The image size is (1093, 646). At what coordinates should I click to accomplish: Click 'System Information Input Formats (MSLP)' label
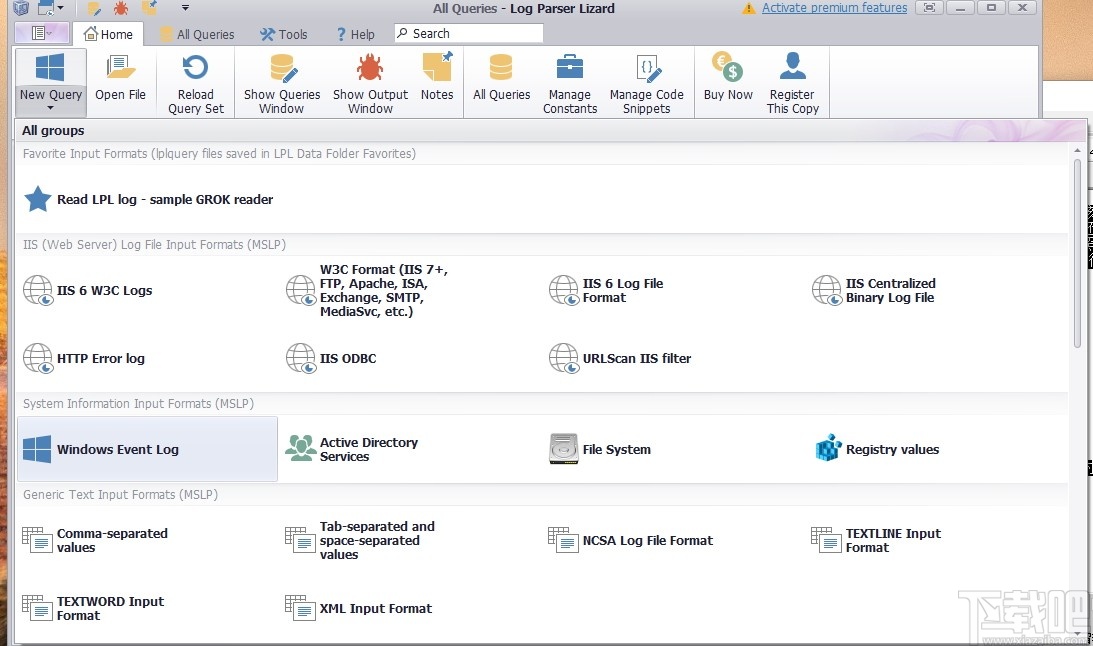pyautogui.click(x=138, y=403)
